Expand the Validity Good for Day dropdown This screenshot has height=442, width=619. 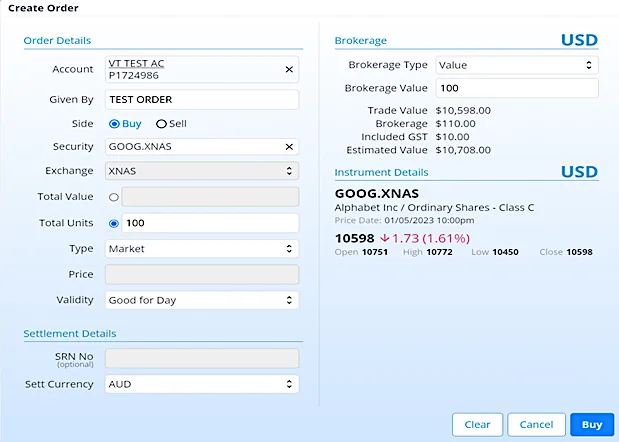coord(201,300)
